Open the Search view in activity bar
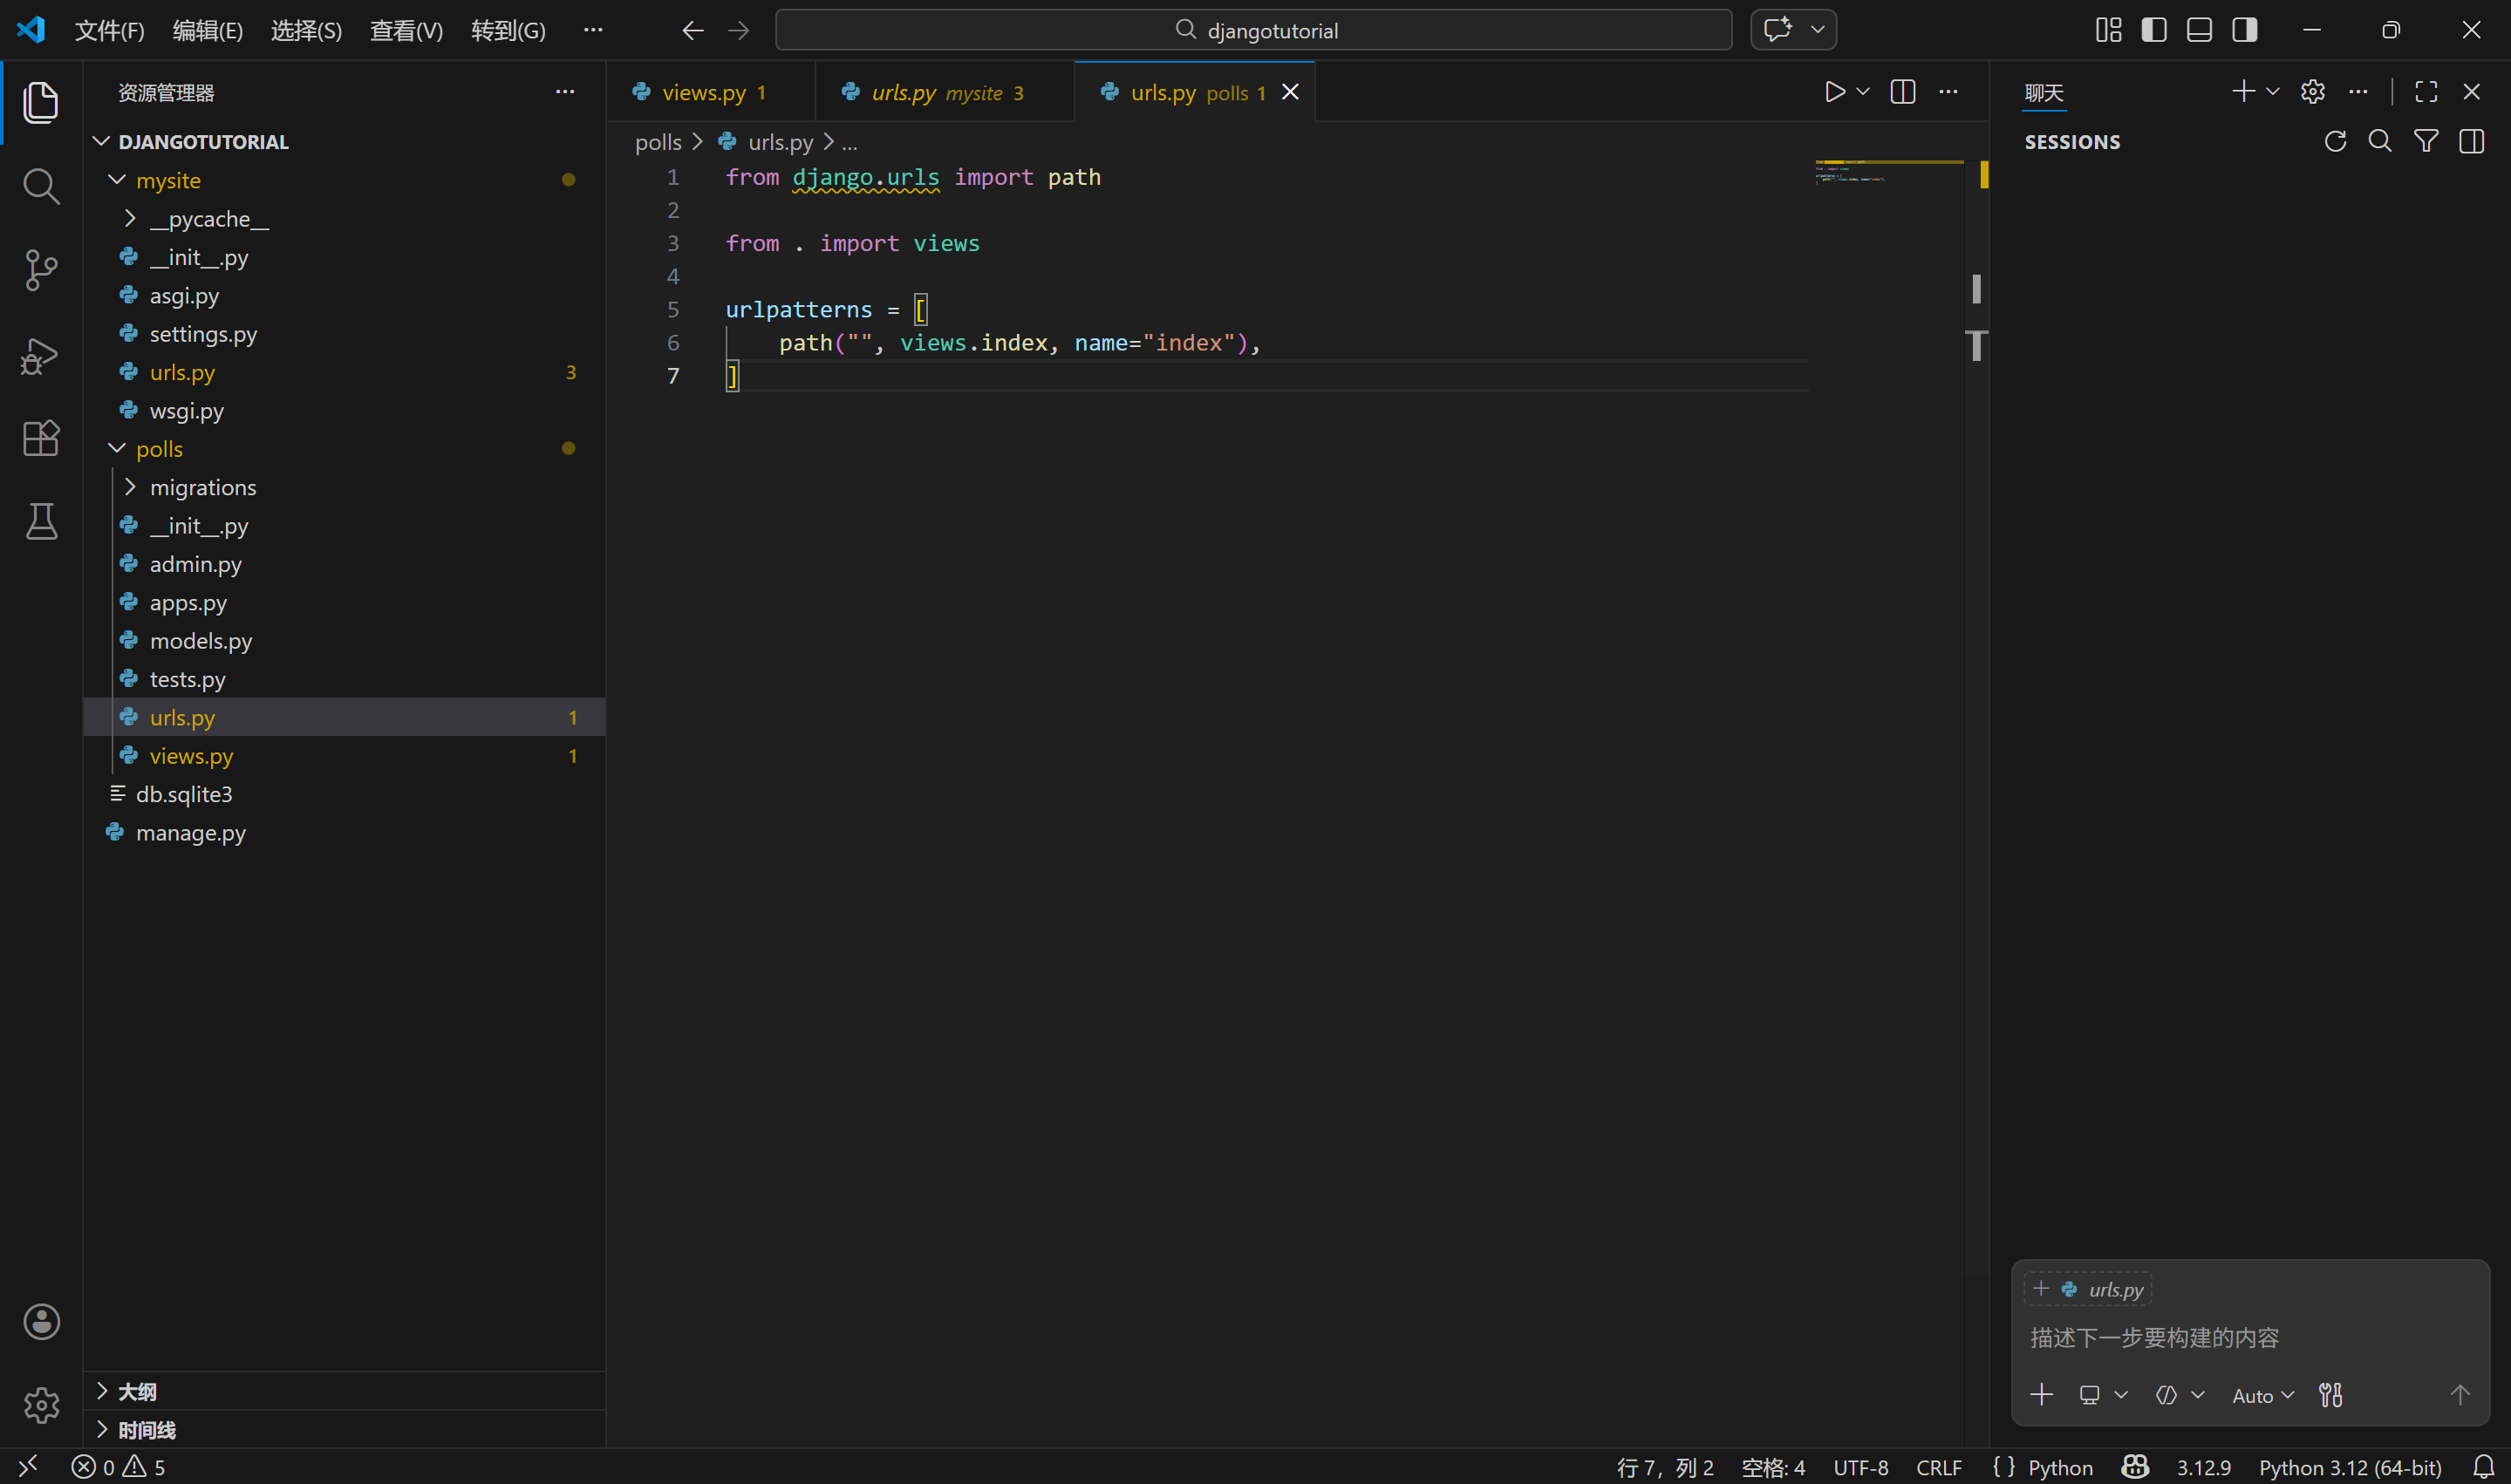 pos(40,186)
